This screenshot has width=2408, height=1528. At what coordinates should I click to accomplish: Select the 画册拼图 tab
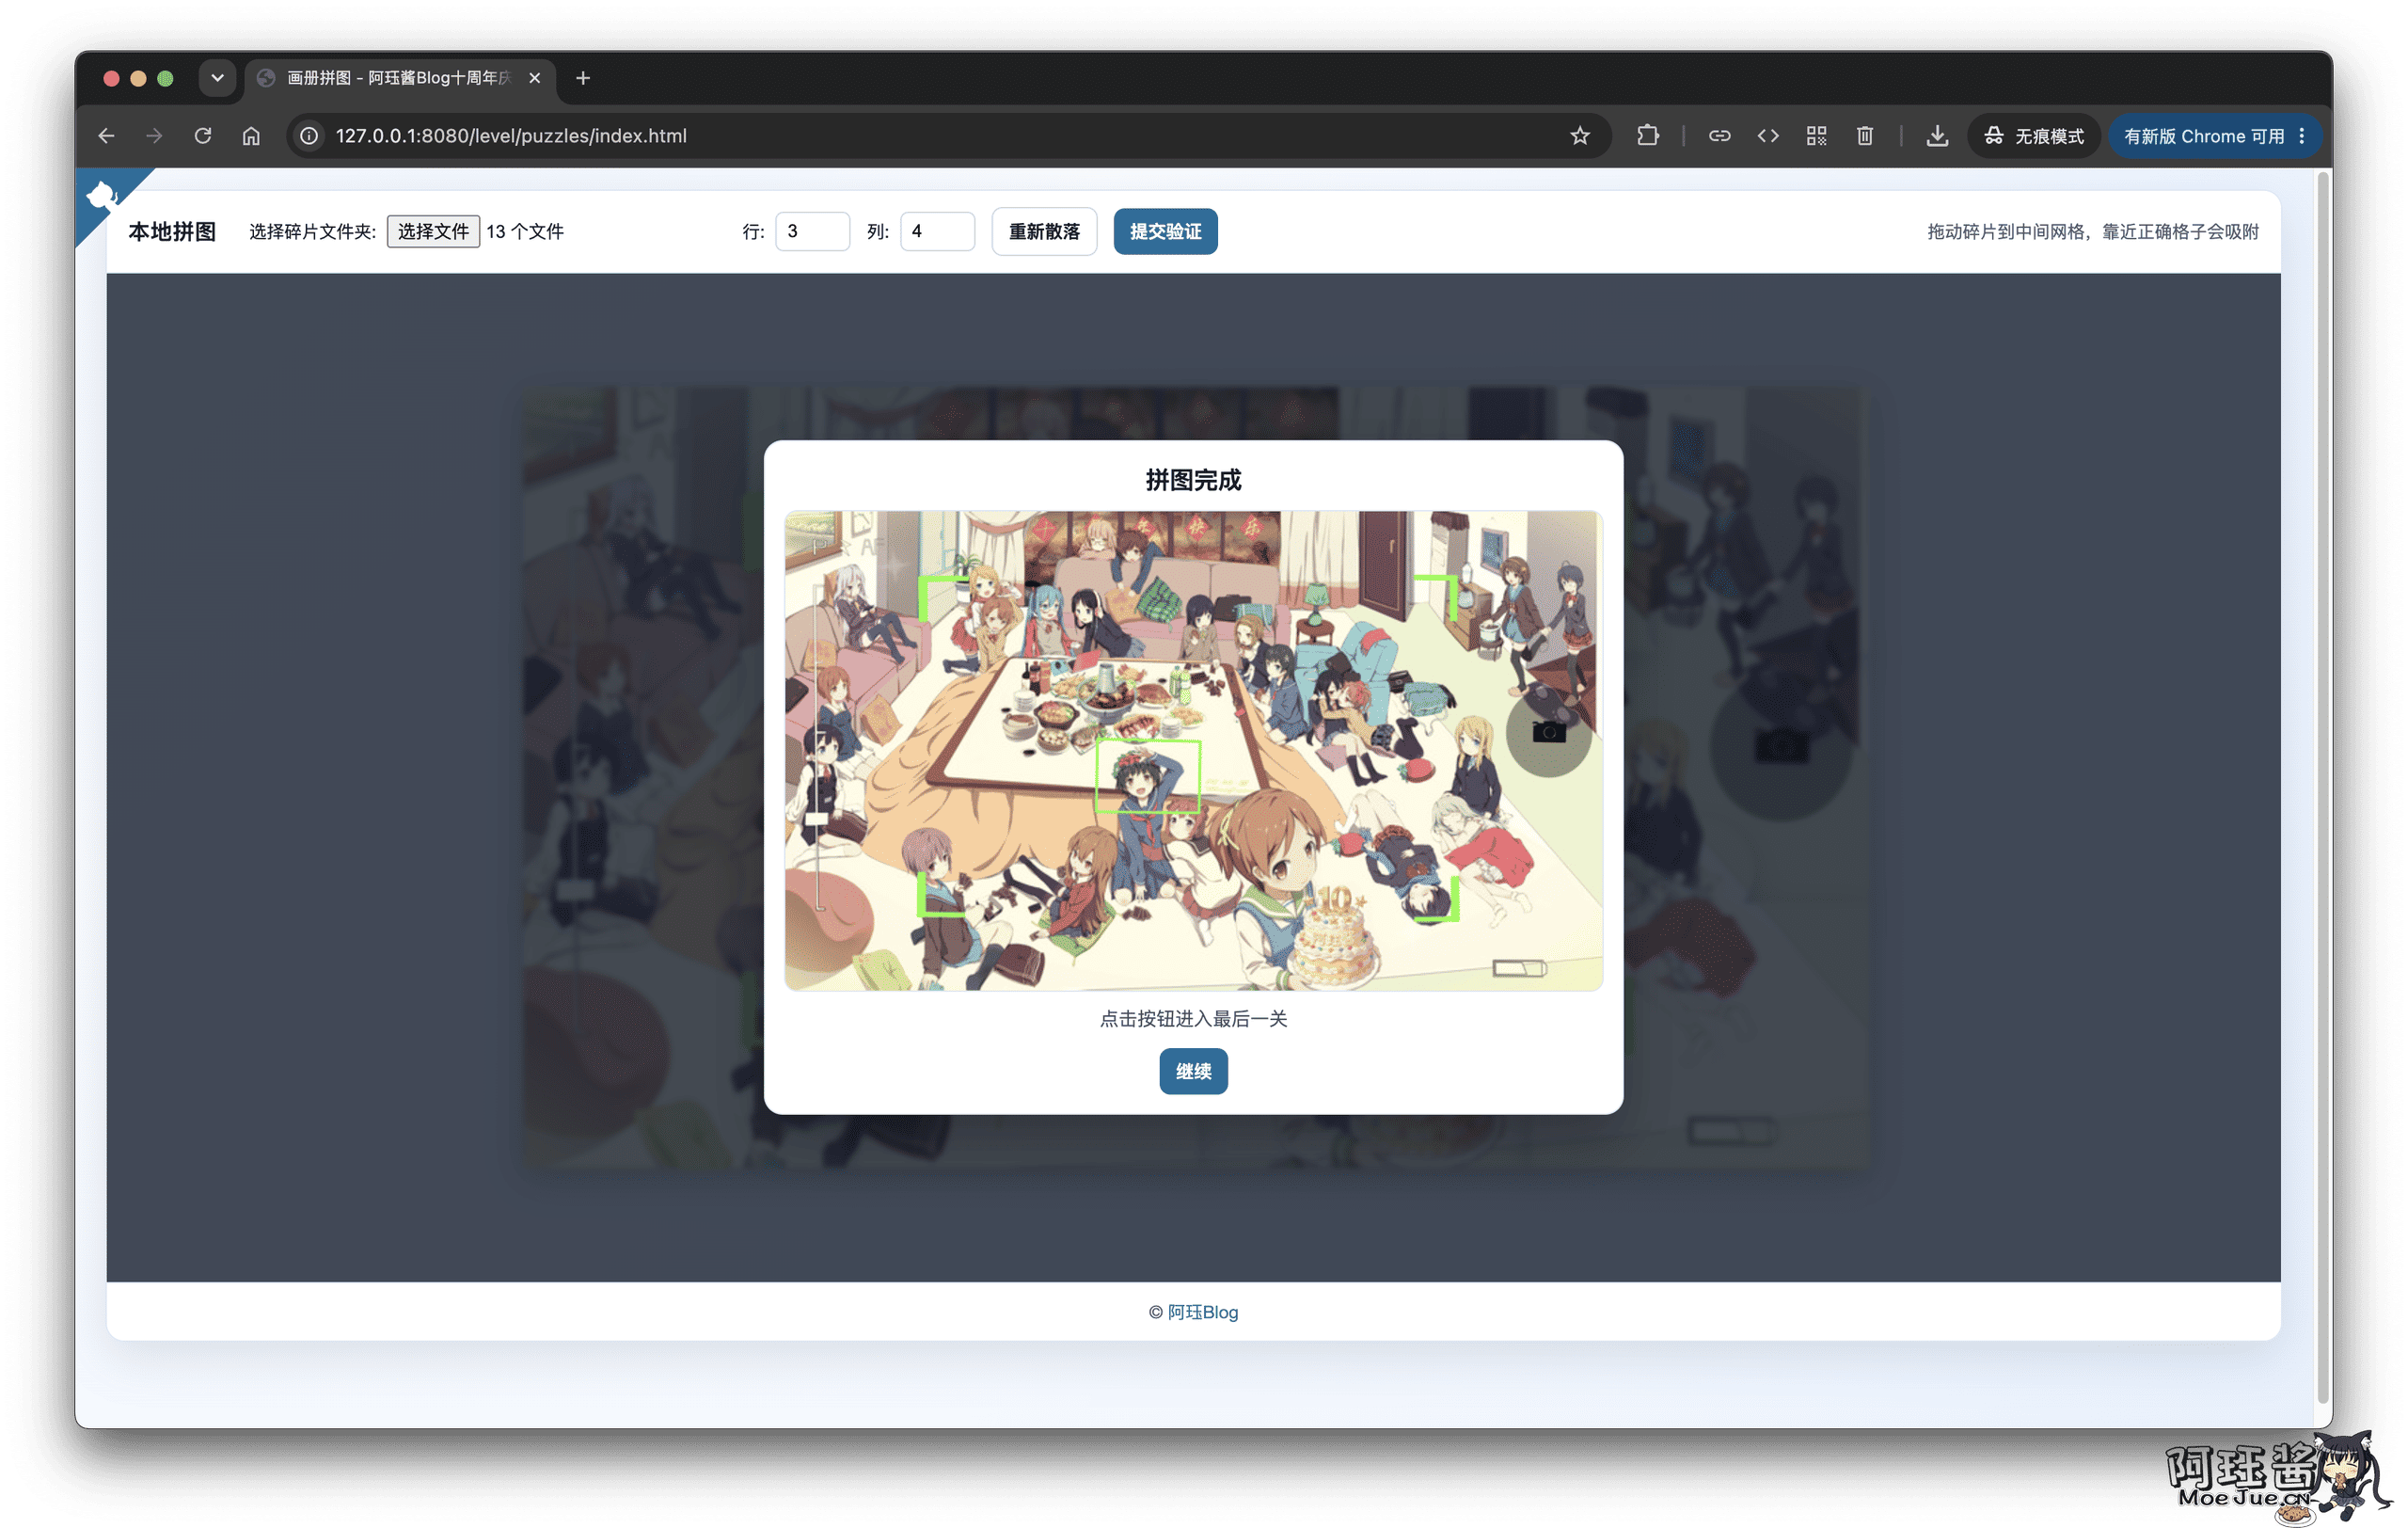(400, 78)
